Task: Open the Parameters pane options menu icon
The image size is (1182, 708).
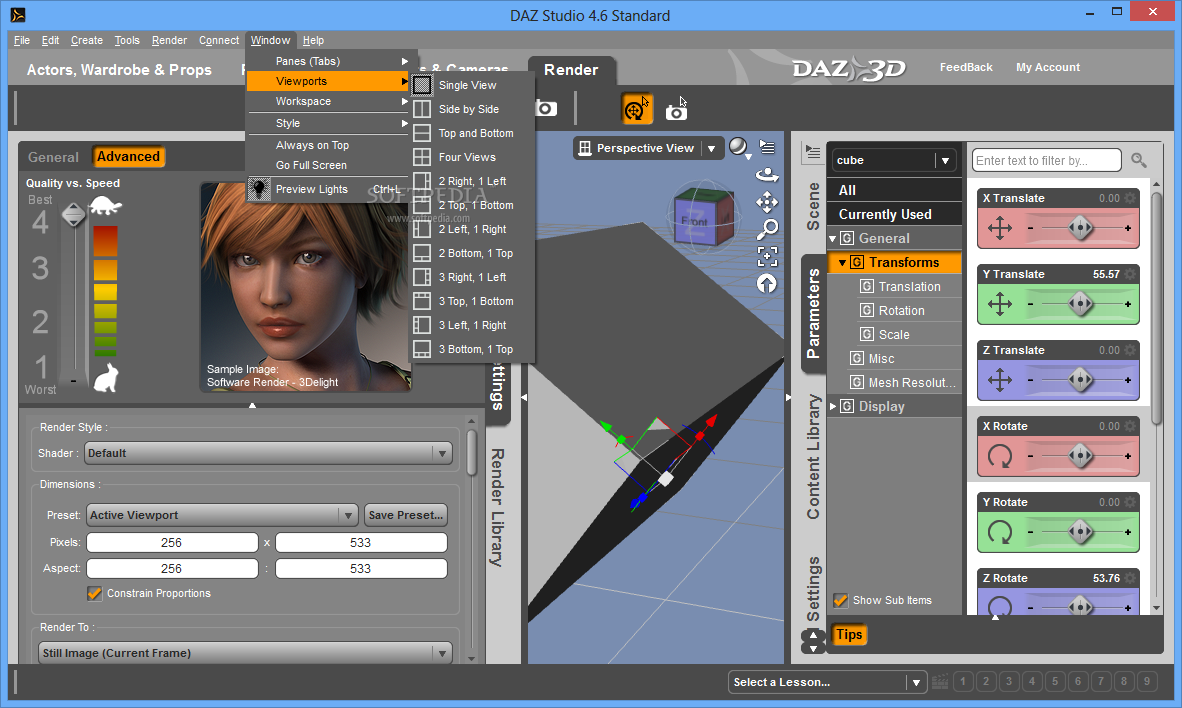Action: coord(812,152)
